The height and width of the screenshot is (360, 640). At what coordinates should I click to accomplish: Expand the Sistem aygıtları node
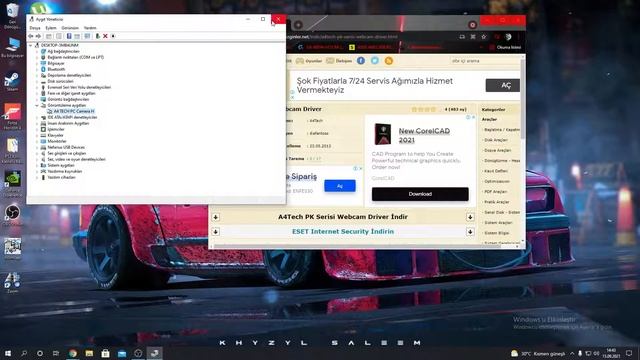[x=37, y=165]
